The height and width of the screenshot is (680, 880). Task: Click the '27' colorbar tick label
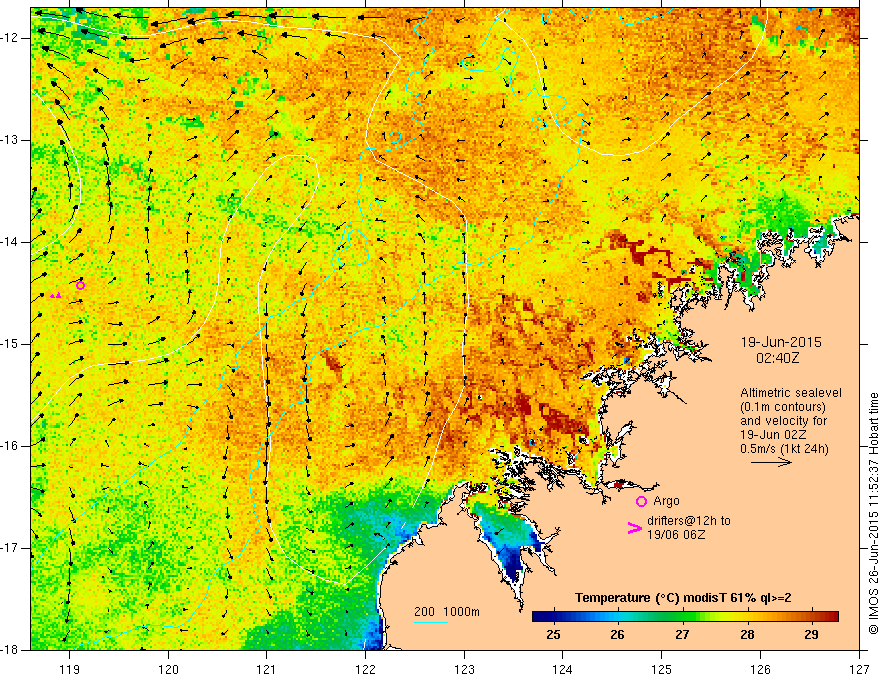[x=682, y=635]
